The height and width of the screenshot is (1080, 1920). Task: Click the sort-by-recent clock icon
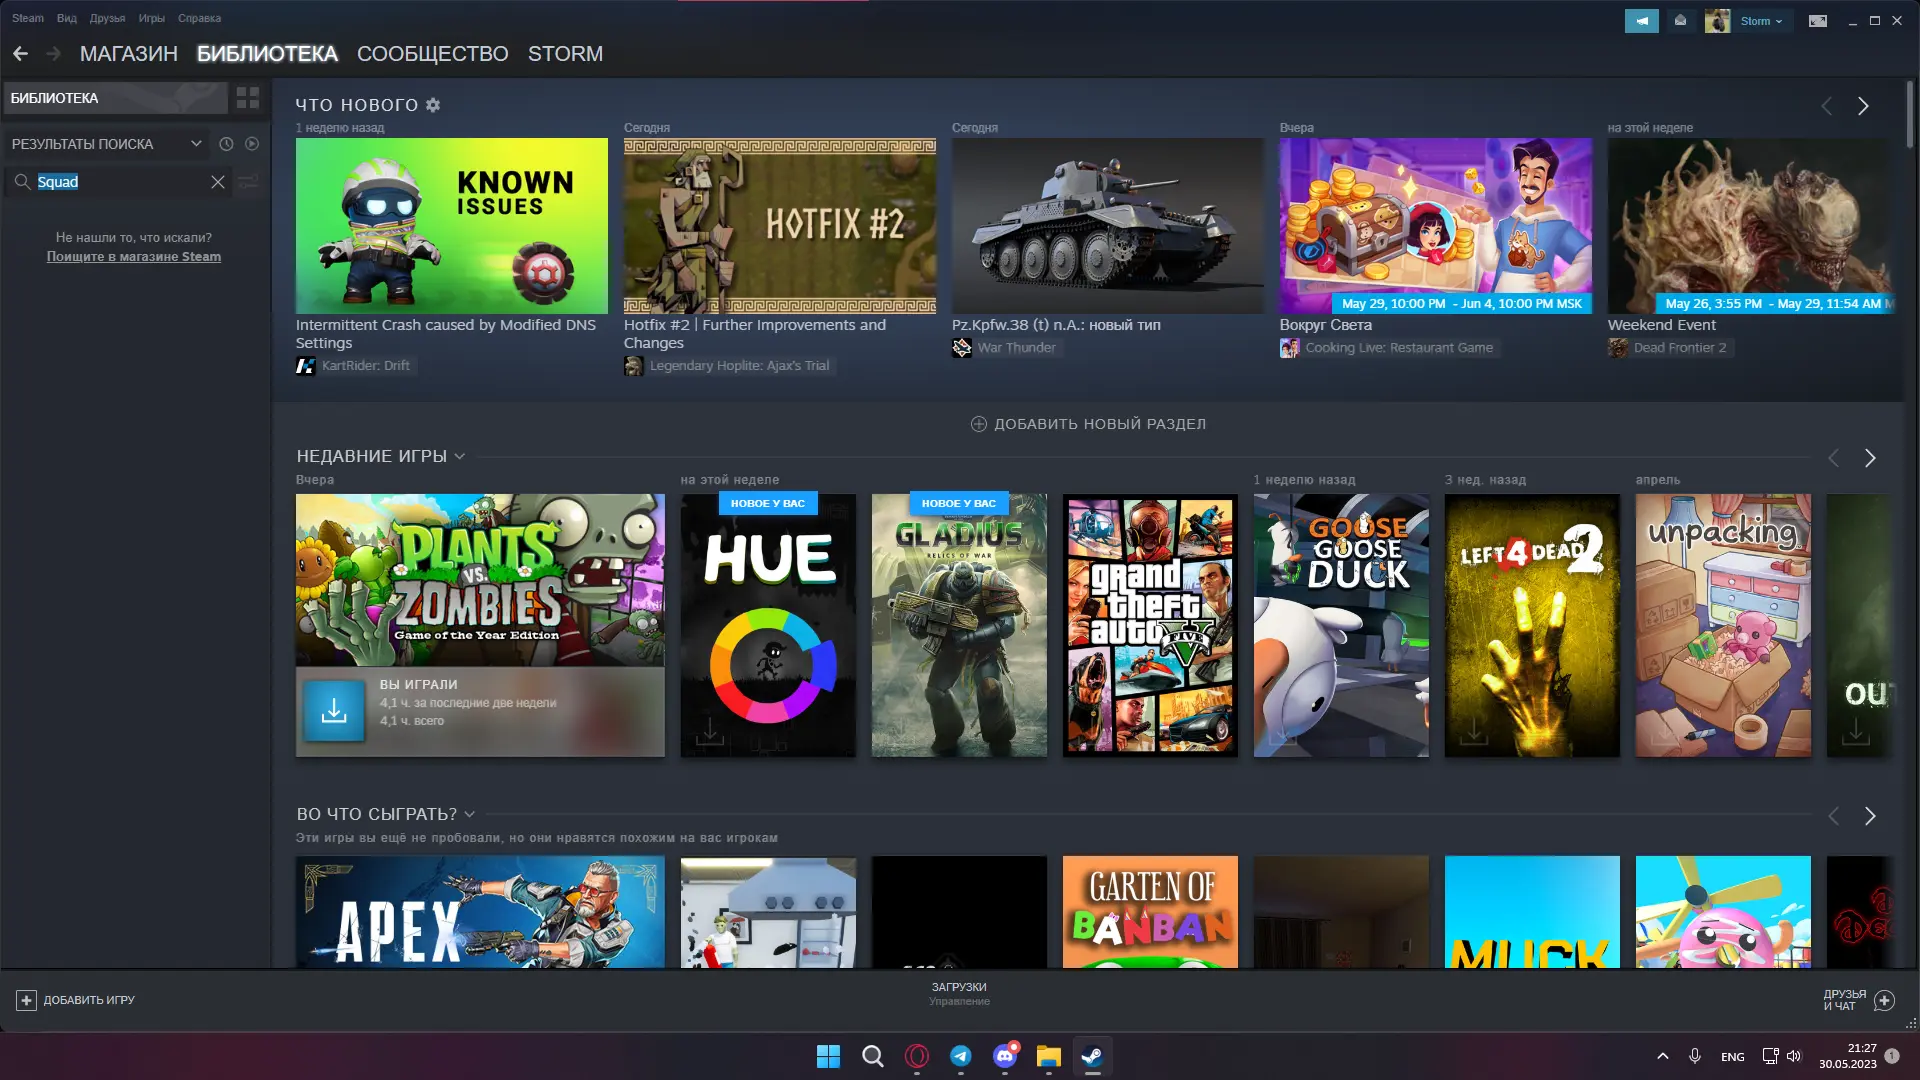tap(226, 144)
